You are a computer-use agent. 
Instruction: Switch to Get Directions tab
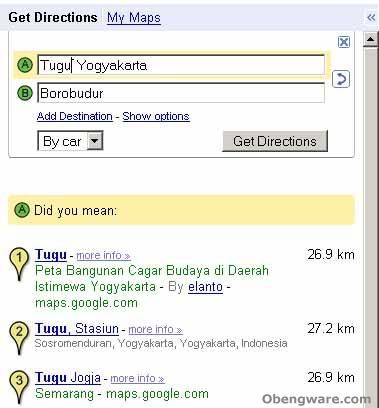pos(53,17)
